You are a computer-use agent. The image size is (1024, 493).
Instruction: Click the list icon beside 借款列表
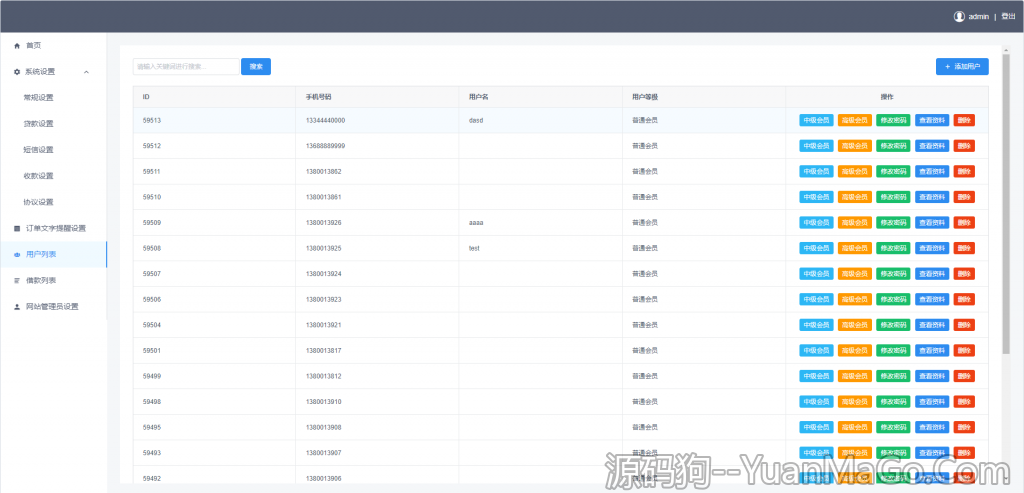(17, 281)
